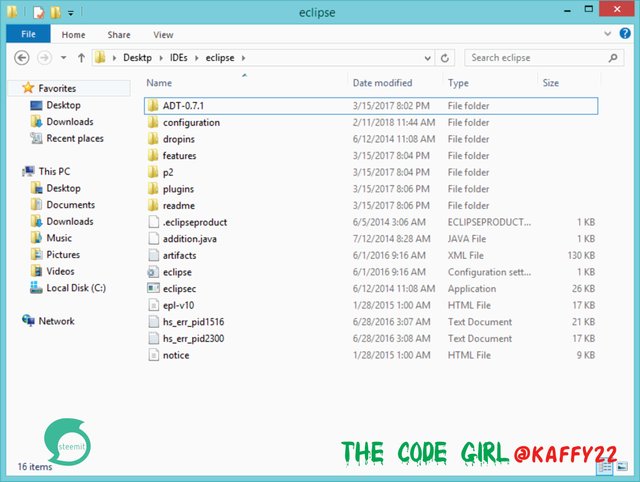Screen dimensions: 640x482
Task: Open Explorer Help question mark
Action: (x=625, y=33)
